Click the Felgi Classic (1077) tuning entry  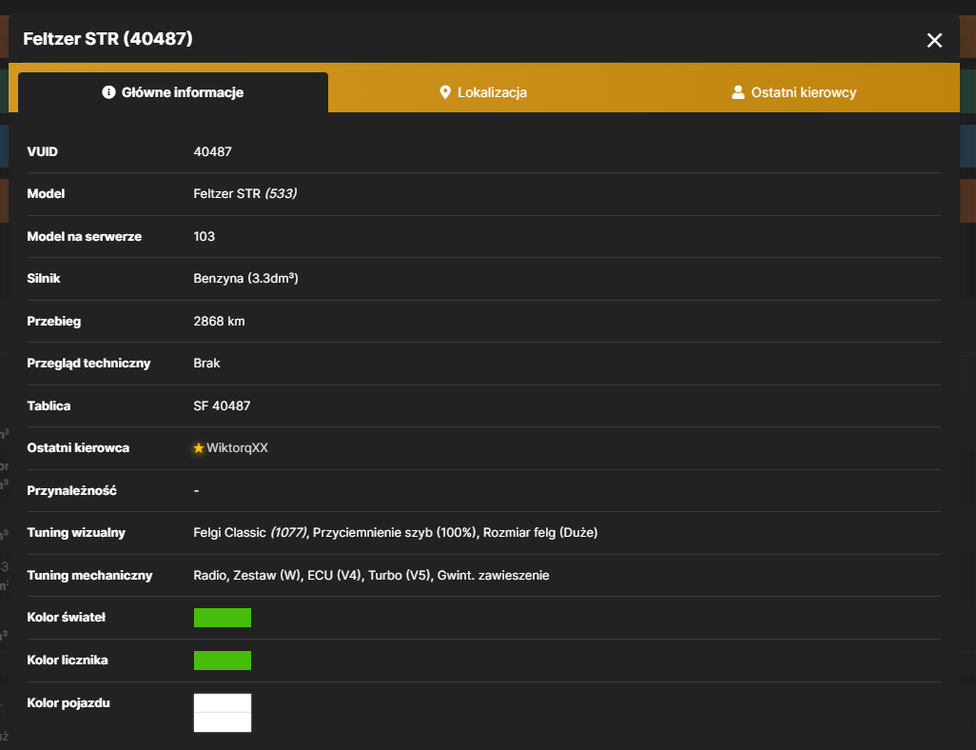[250, 533]
